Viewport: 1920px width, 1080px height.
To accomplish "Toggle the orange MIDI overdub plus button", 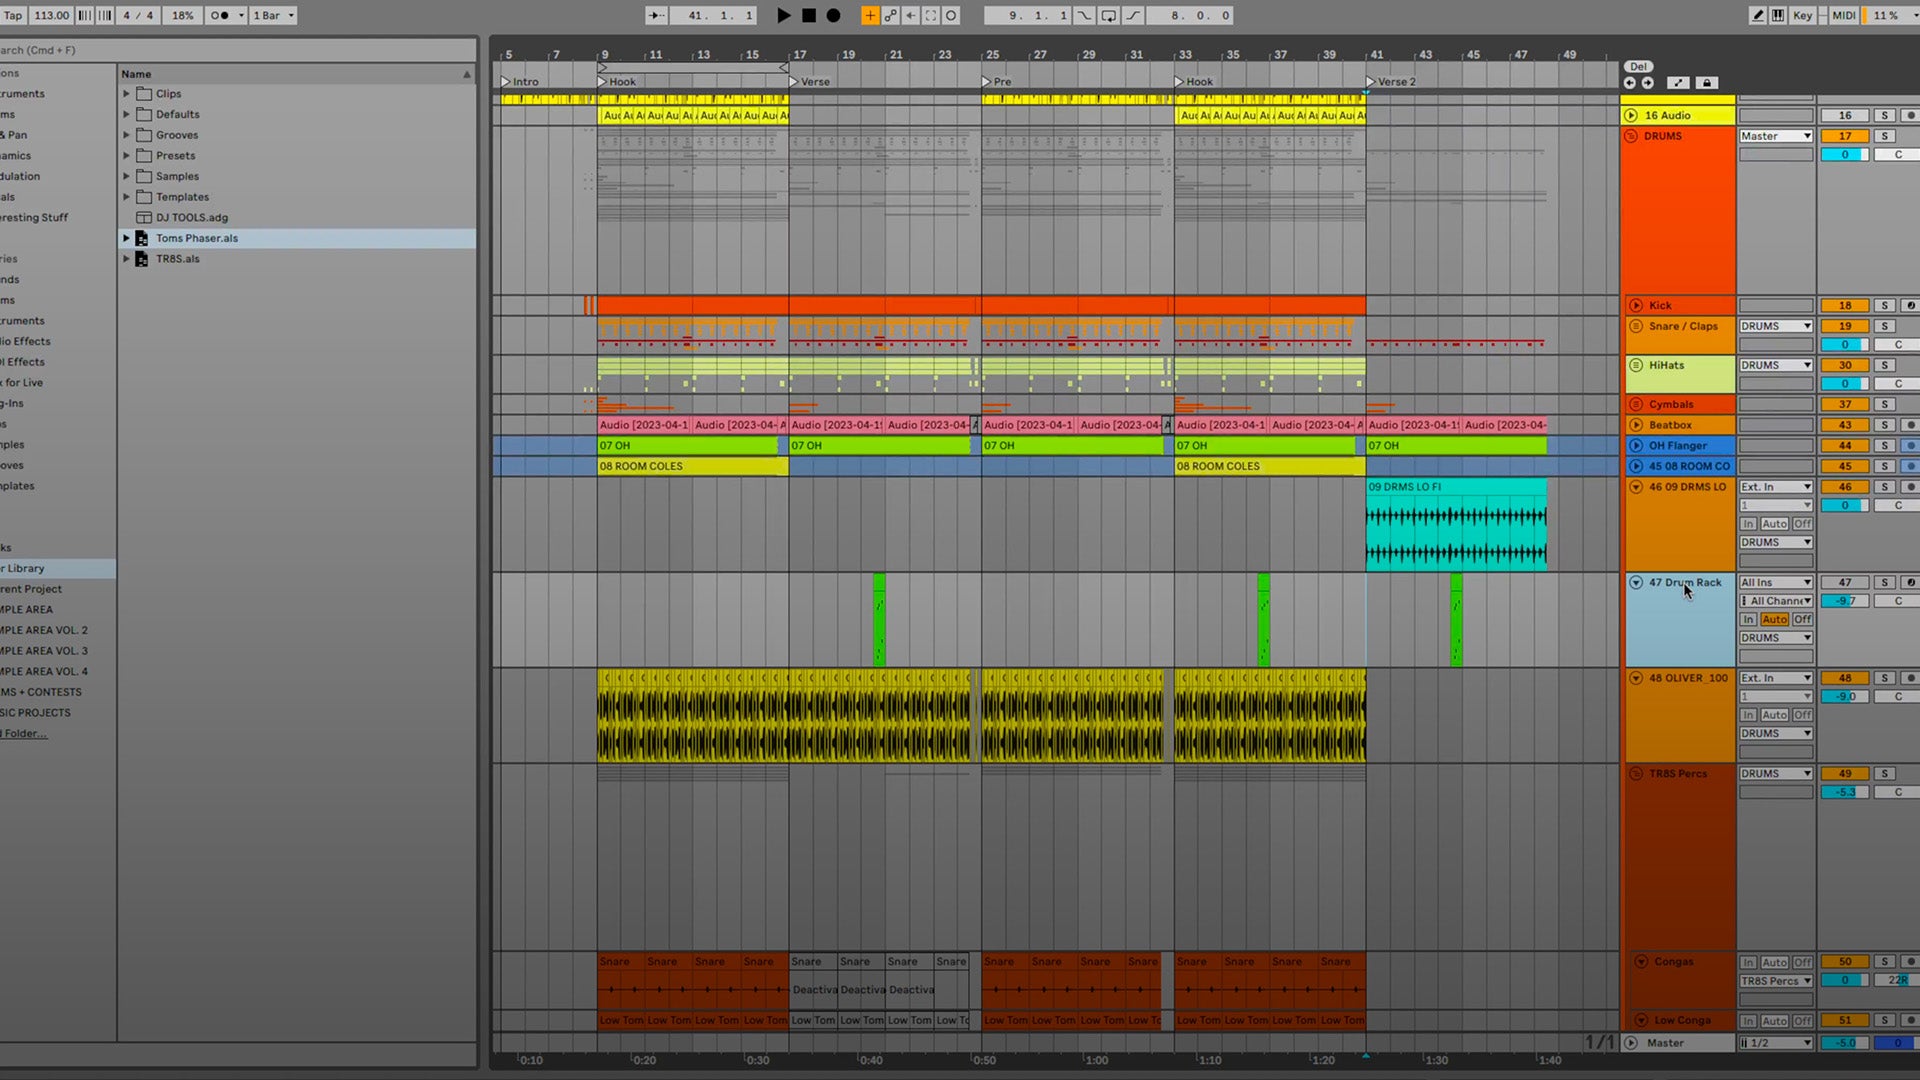I will [869, 15].
